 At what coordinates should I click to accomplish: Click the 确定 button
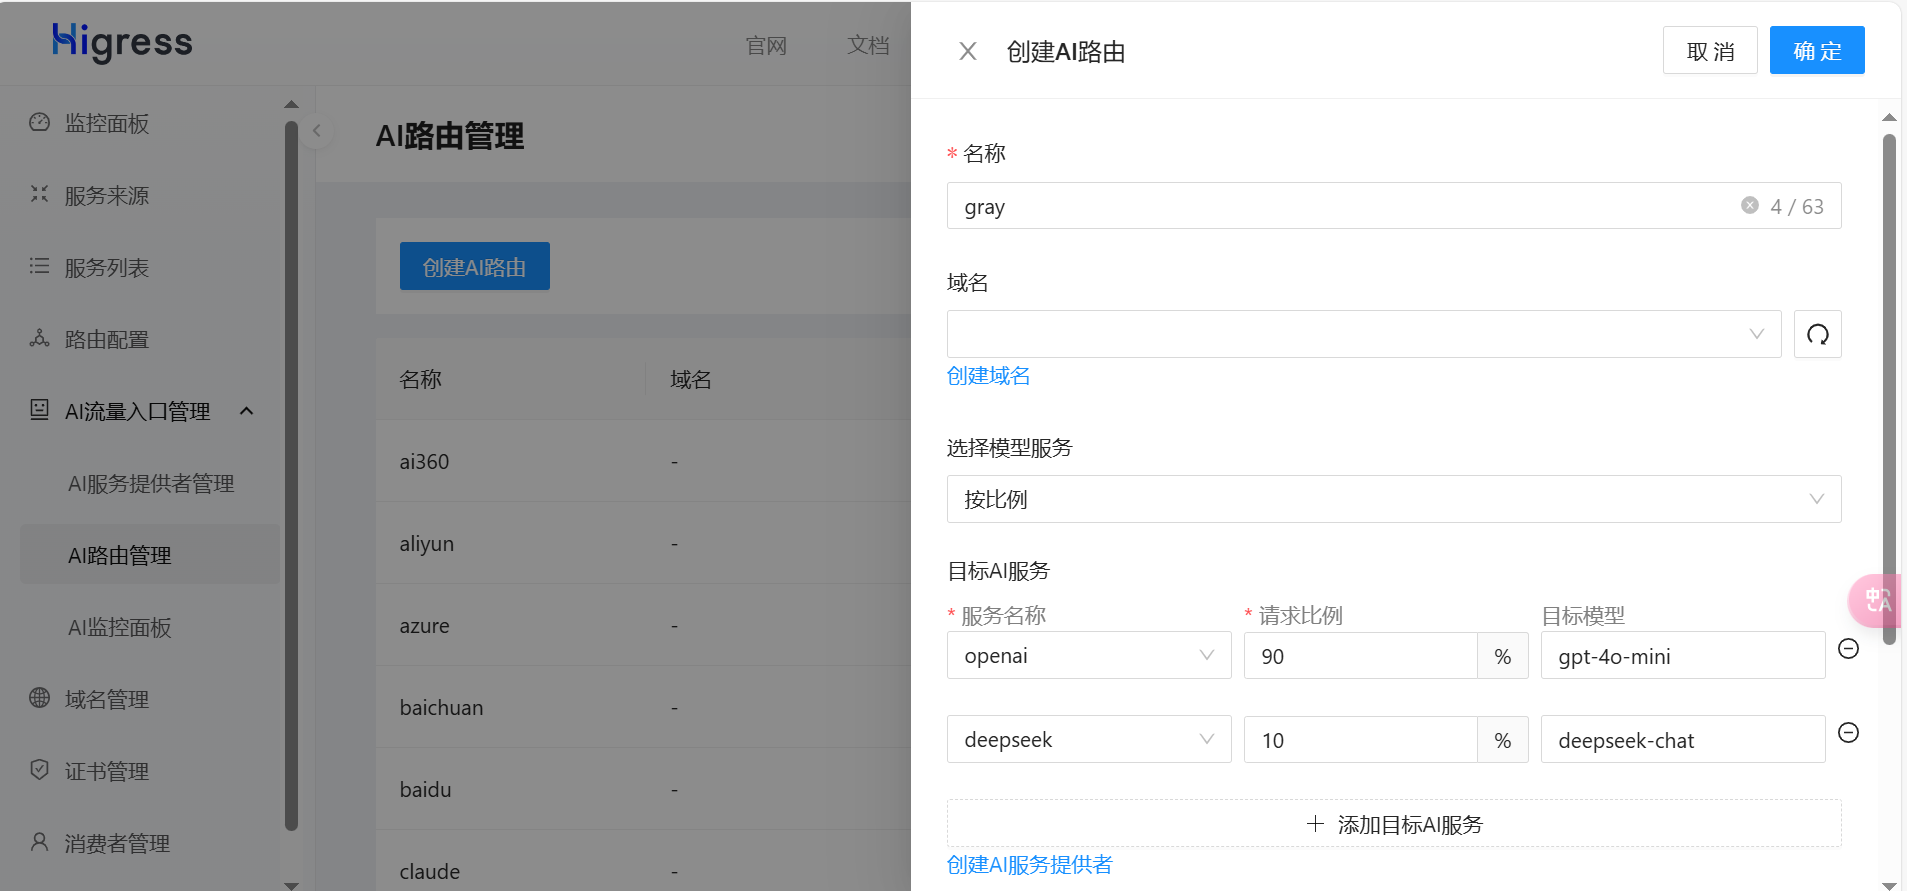pos(1816,51)
